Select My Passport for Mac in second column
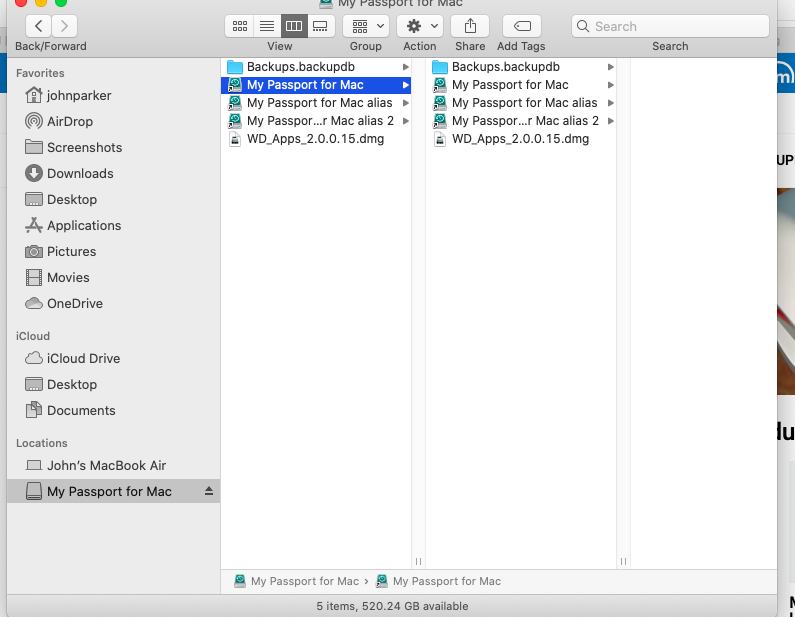This screenshot has width=795, height=617. [521, 85]
